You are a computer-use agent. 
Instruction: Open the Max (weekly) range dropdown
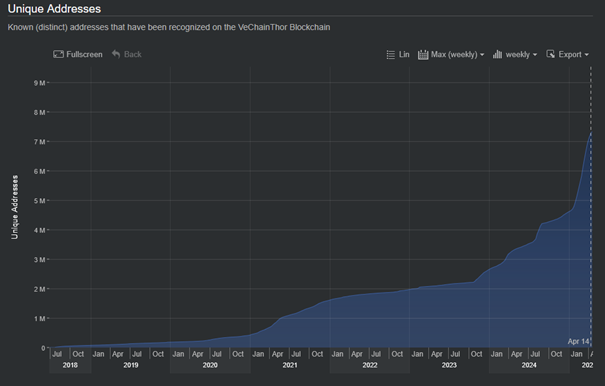pos(451,54)
